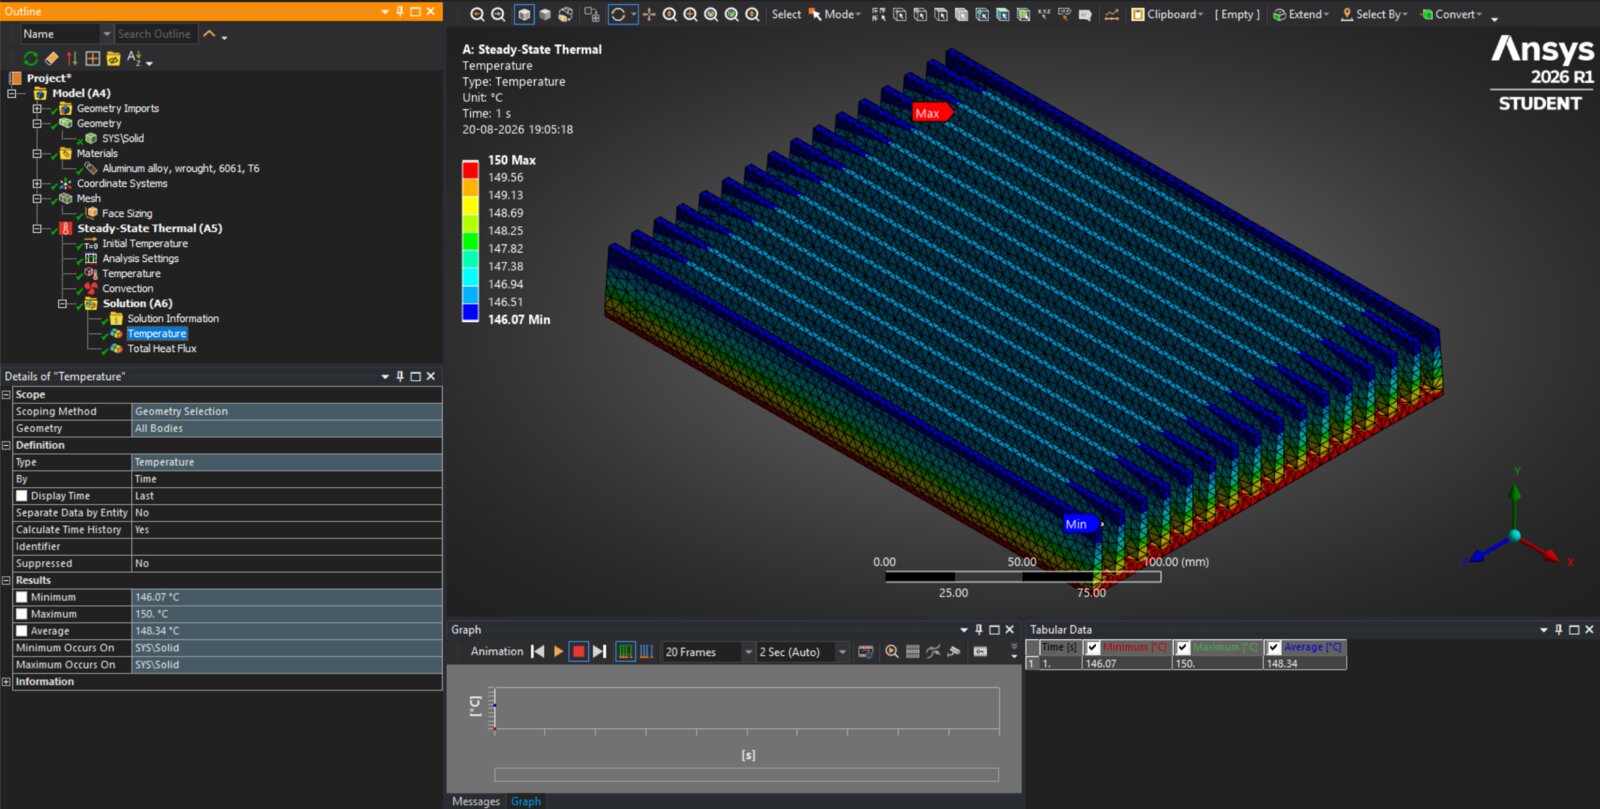
Task: Open the Extend dropdown
Action: pos(1300,14)
